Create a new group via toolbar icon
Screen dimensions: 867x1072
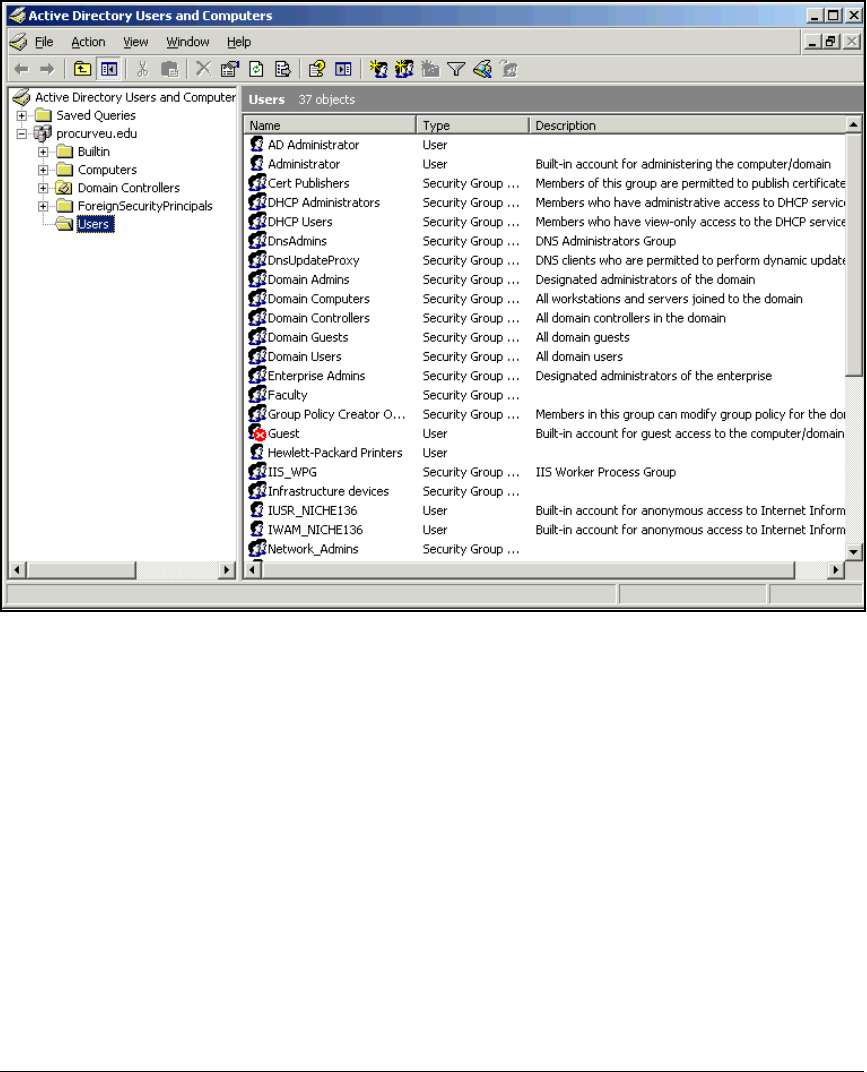[x=404, y=69]
